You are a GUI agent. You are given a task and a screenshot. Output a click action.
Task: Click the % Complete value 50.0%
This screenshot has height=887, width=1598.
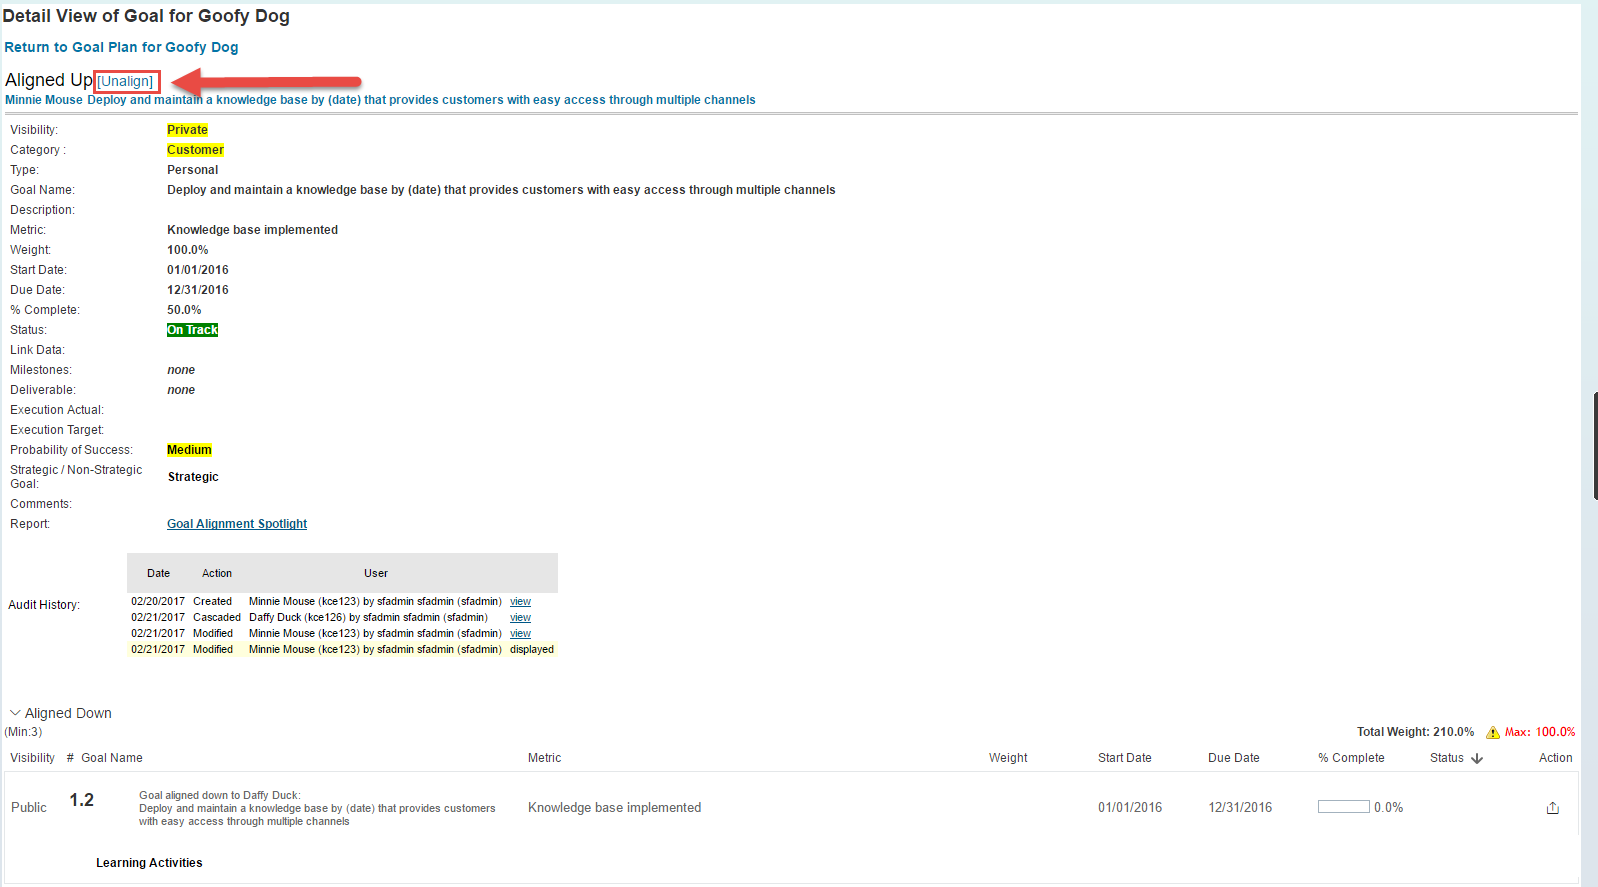pyautogui.click(x=184, y=310)
